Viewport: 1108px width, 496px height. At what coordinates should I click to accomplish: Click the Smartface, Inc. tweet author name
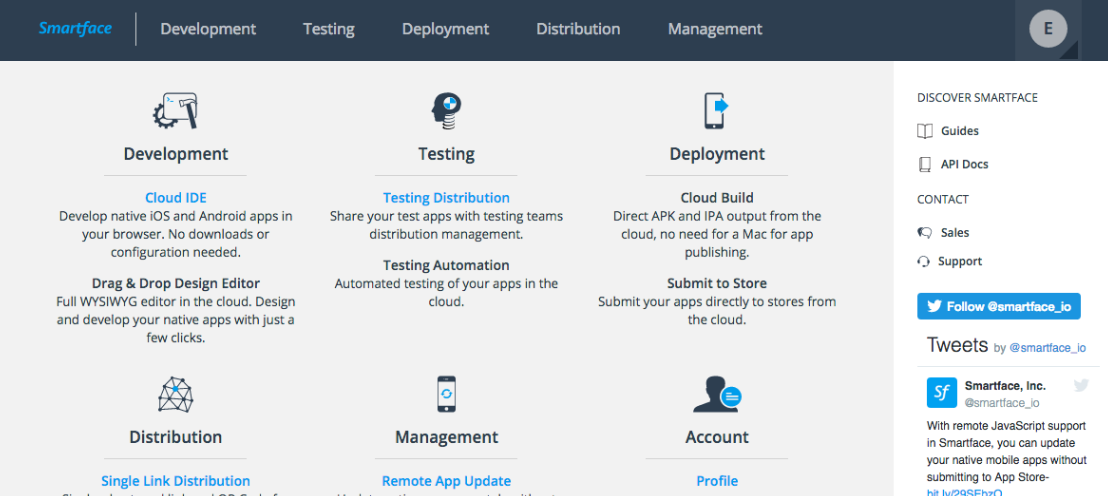tap(1005, 386)
